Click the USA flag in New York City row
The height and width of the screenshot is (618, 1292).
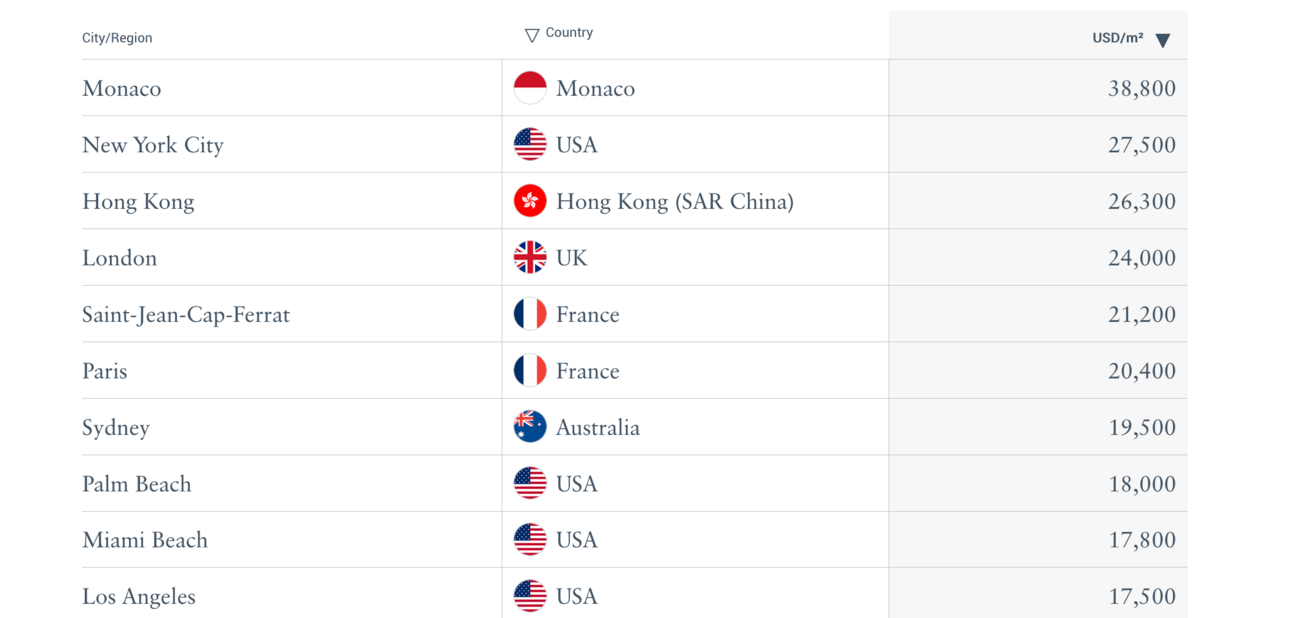(530, 144)
